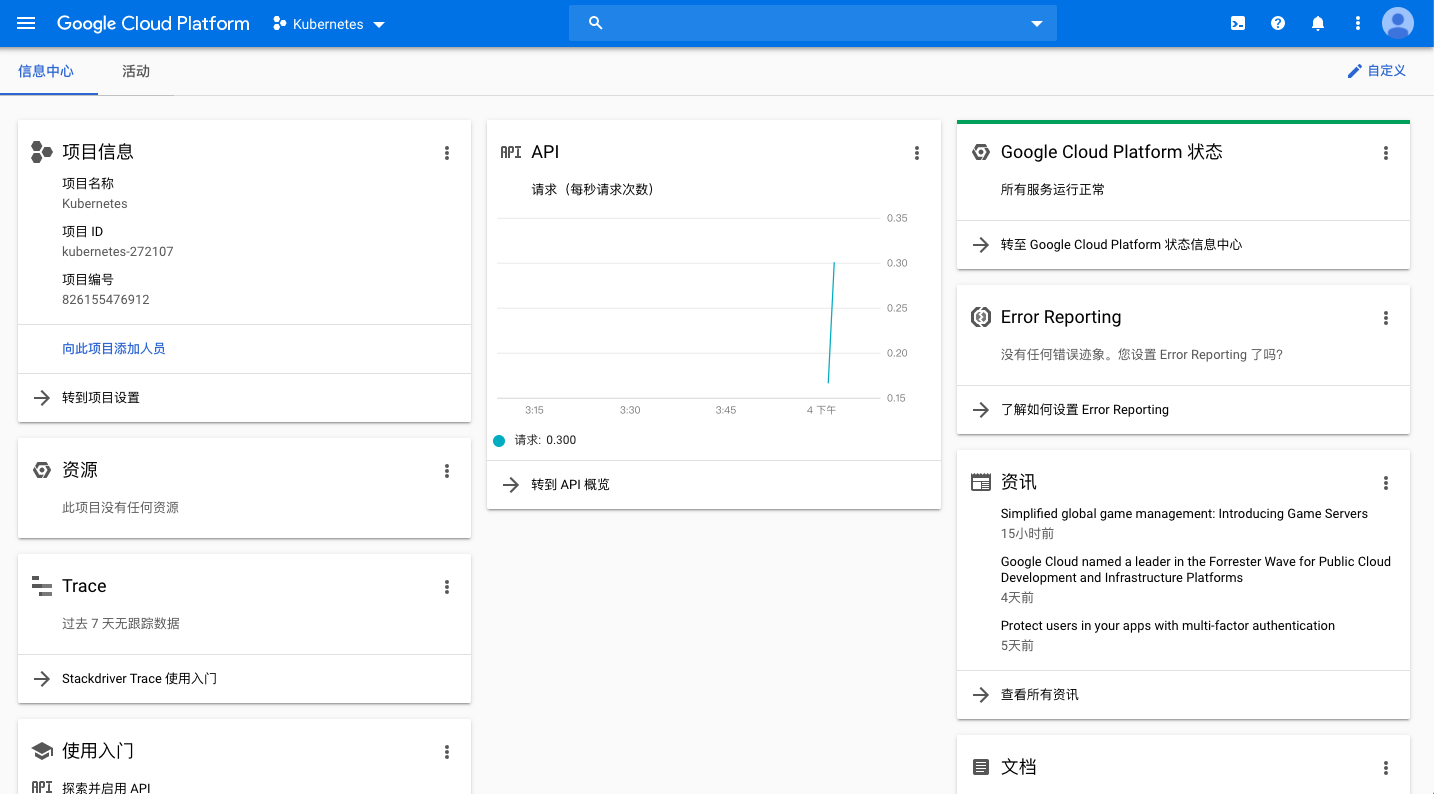Open 资源 card three-dot menu
Screen dimensions: 1434x794
[x=447, y=471]
